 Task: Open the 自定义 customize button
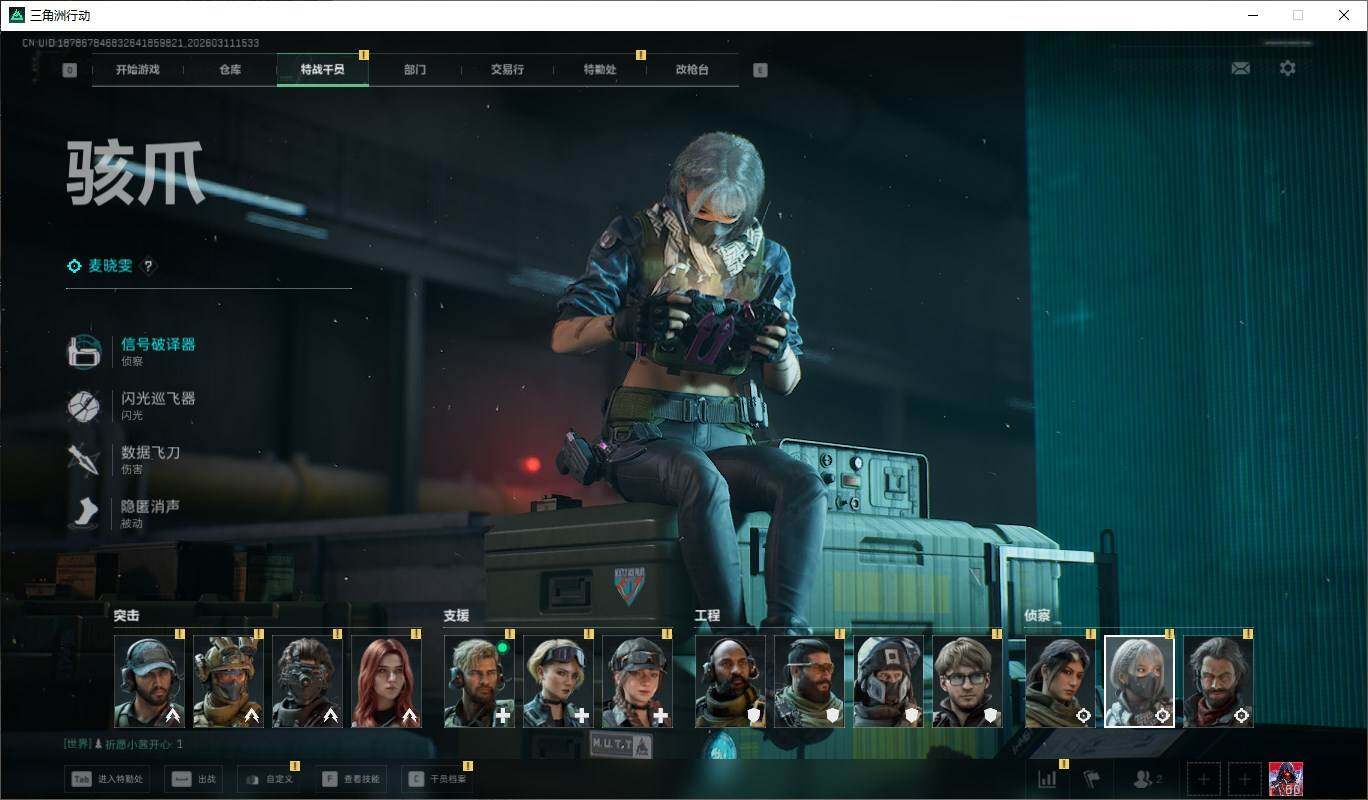[268, 779]
